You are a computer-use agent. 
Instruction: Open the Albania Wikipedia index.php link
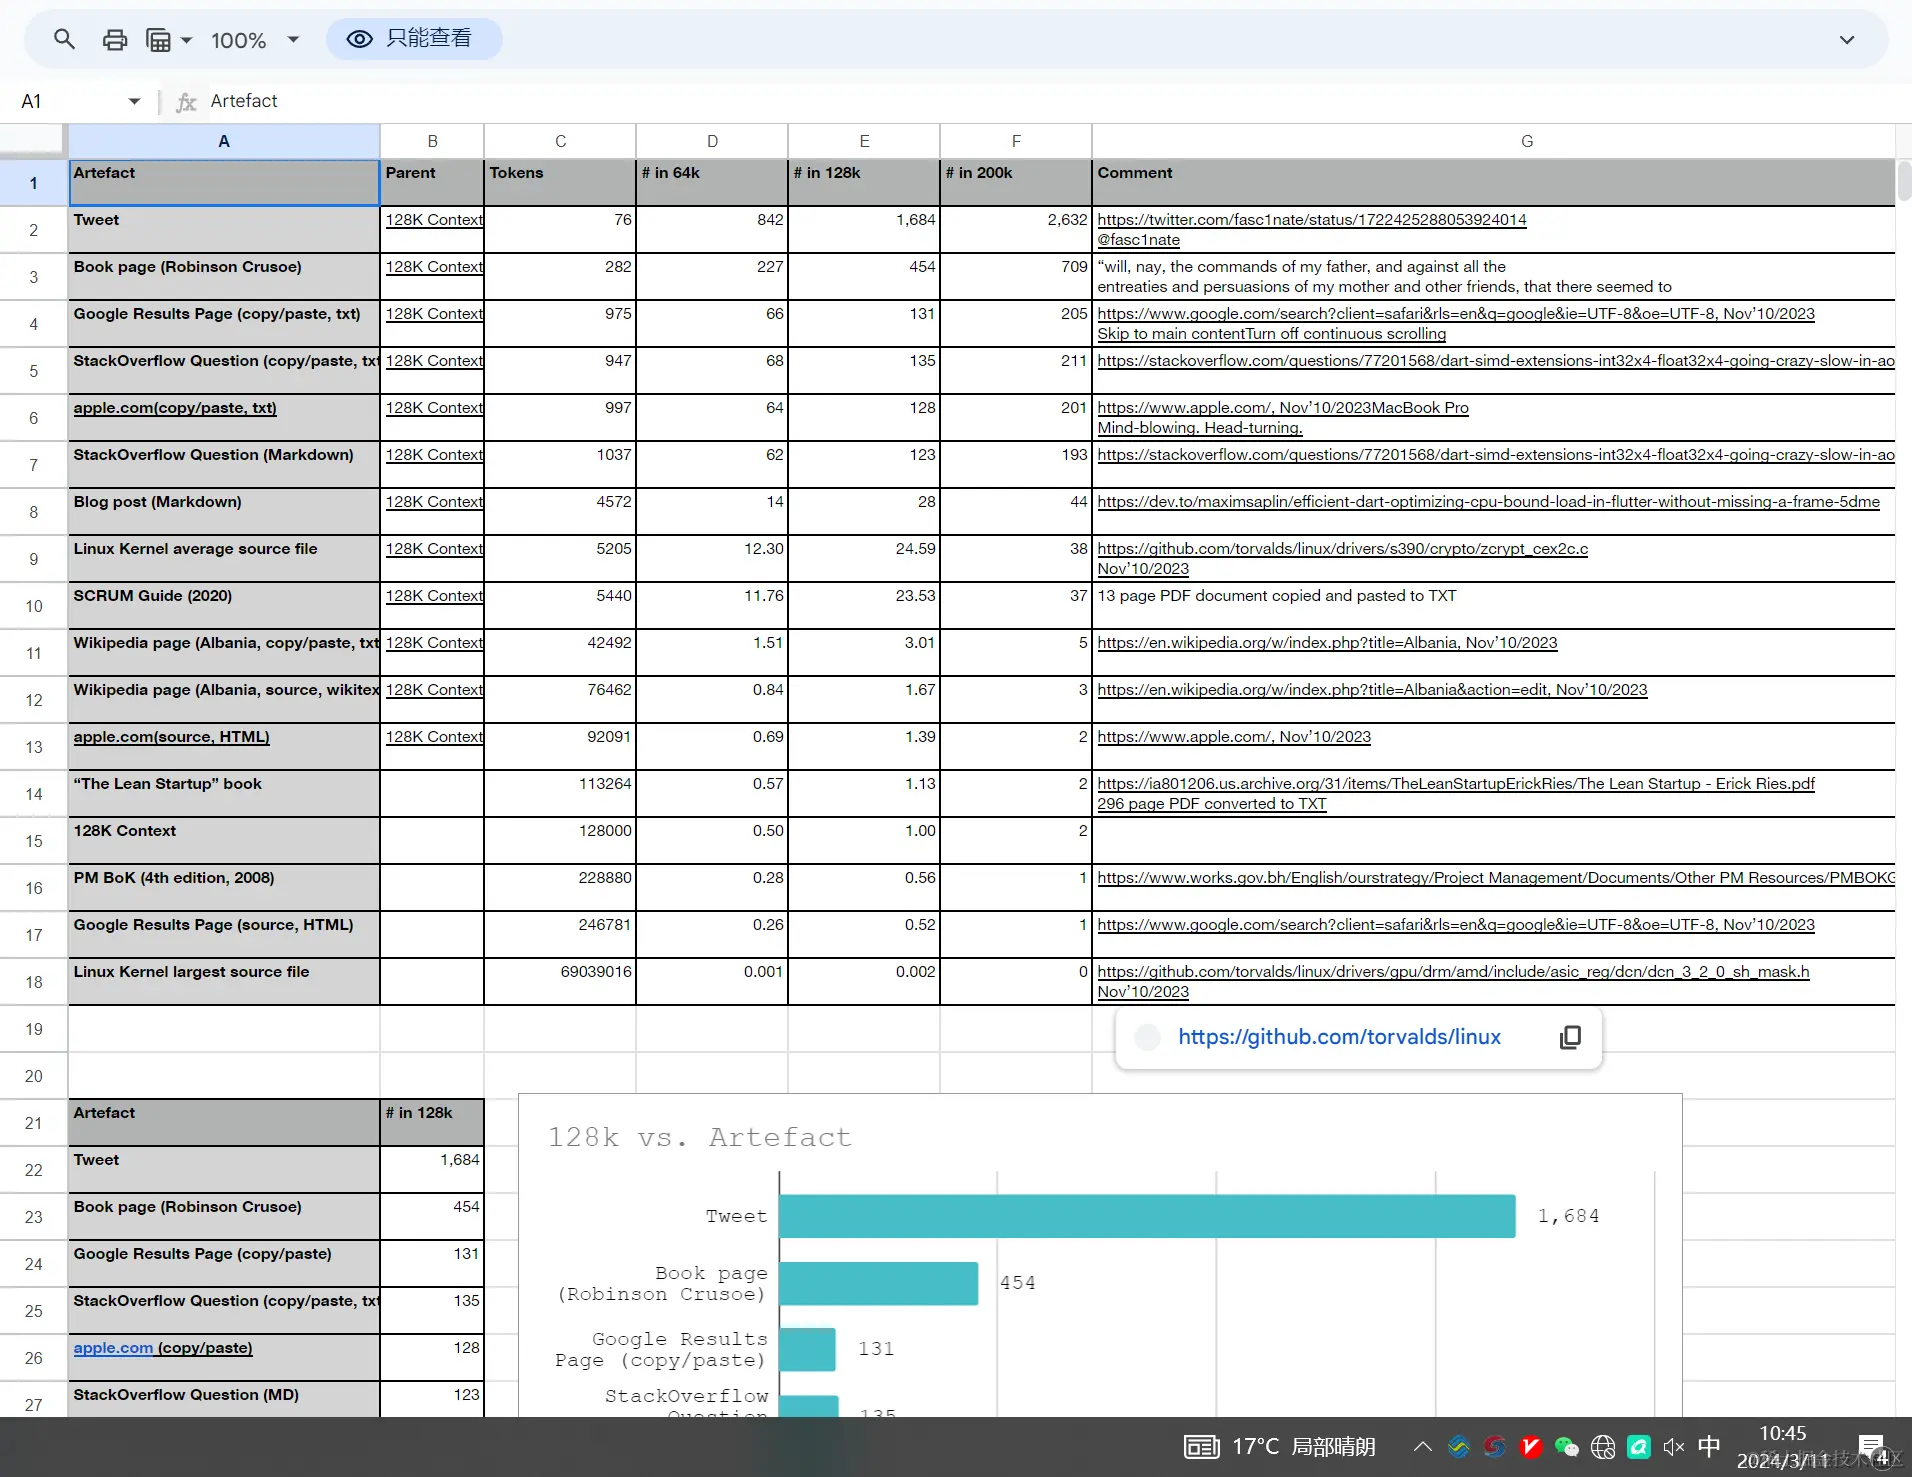point(1327,642)
